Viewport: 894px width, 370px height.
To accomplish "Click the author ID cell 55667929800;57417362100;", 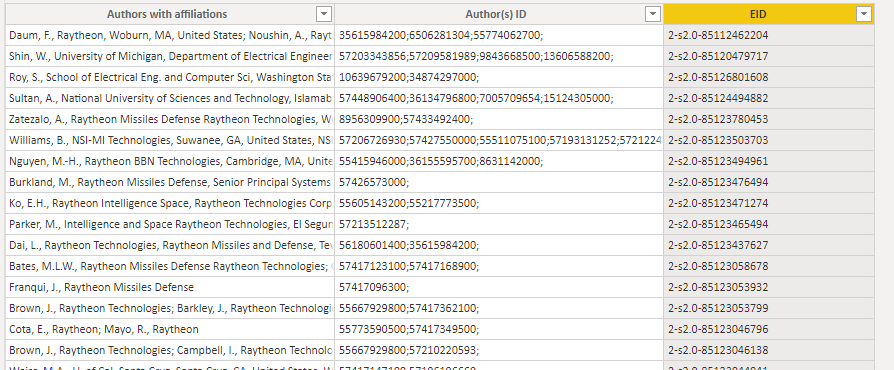I will 499,308.
